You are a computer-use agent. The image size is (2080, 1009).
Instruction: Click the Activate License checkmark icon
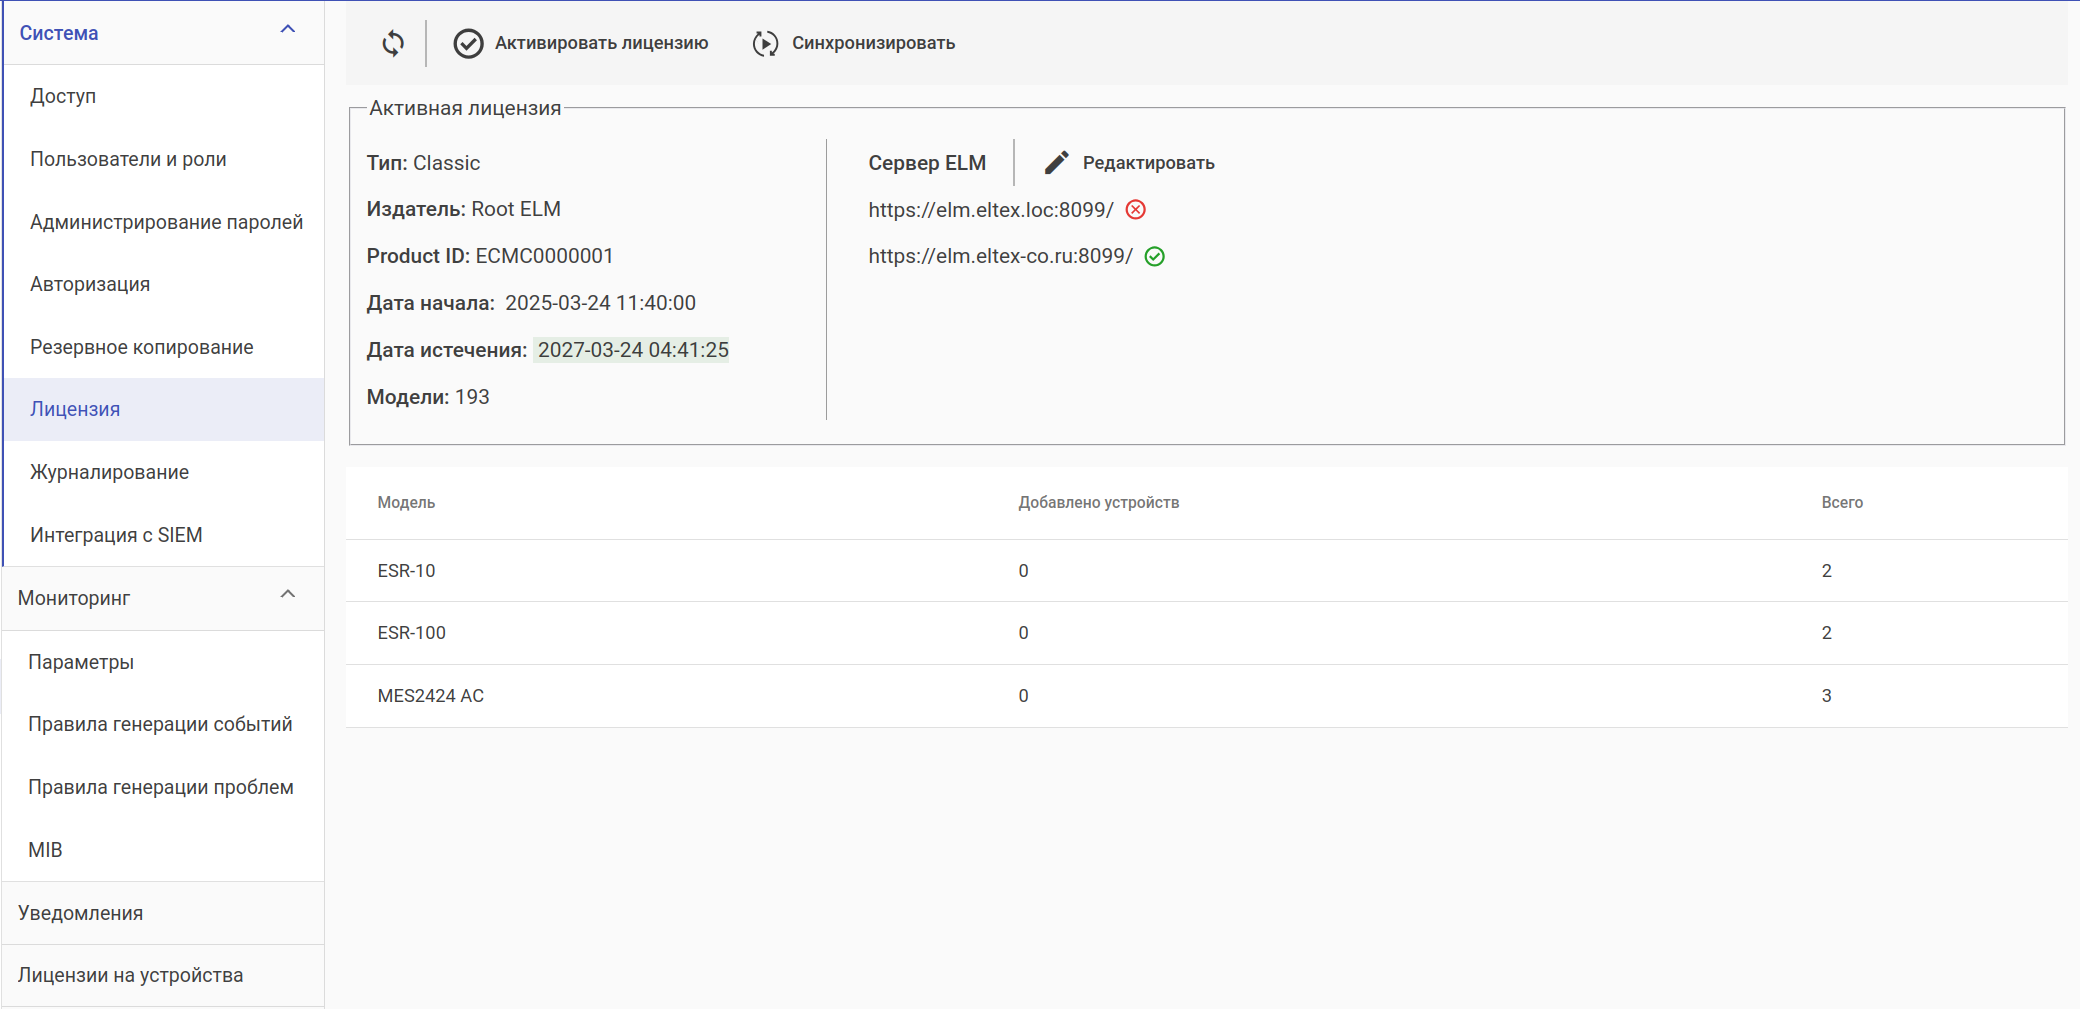click(x=468, y=43)
